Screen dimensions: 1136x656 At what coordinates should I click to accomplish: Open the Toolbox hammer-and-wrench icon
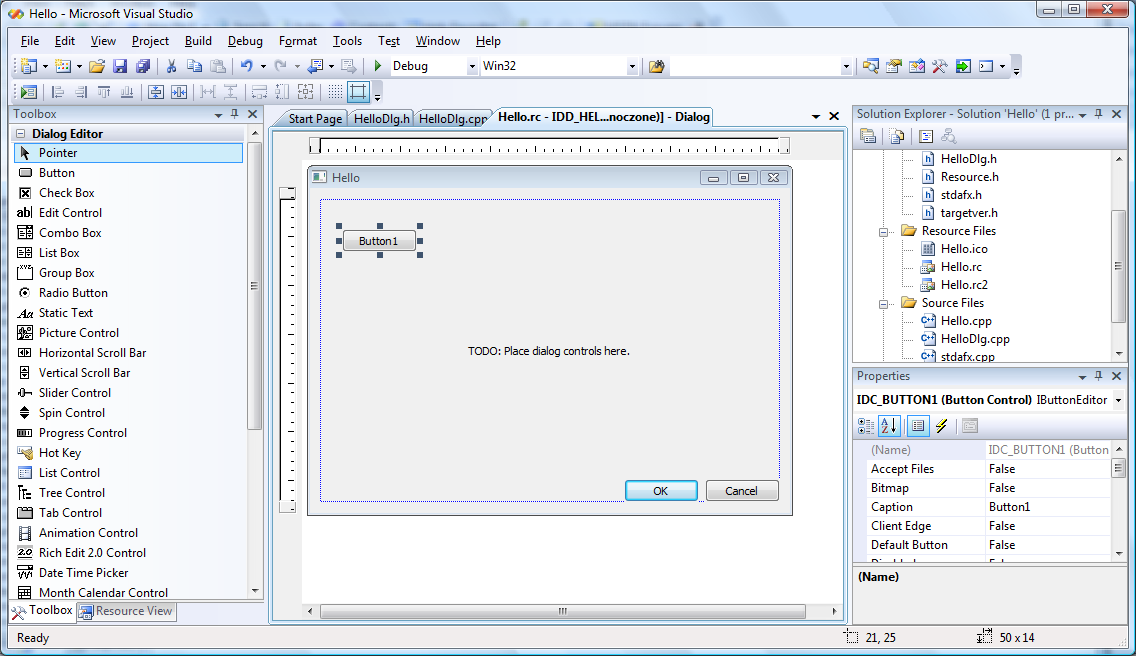tap(940, 67)
